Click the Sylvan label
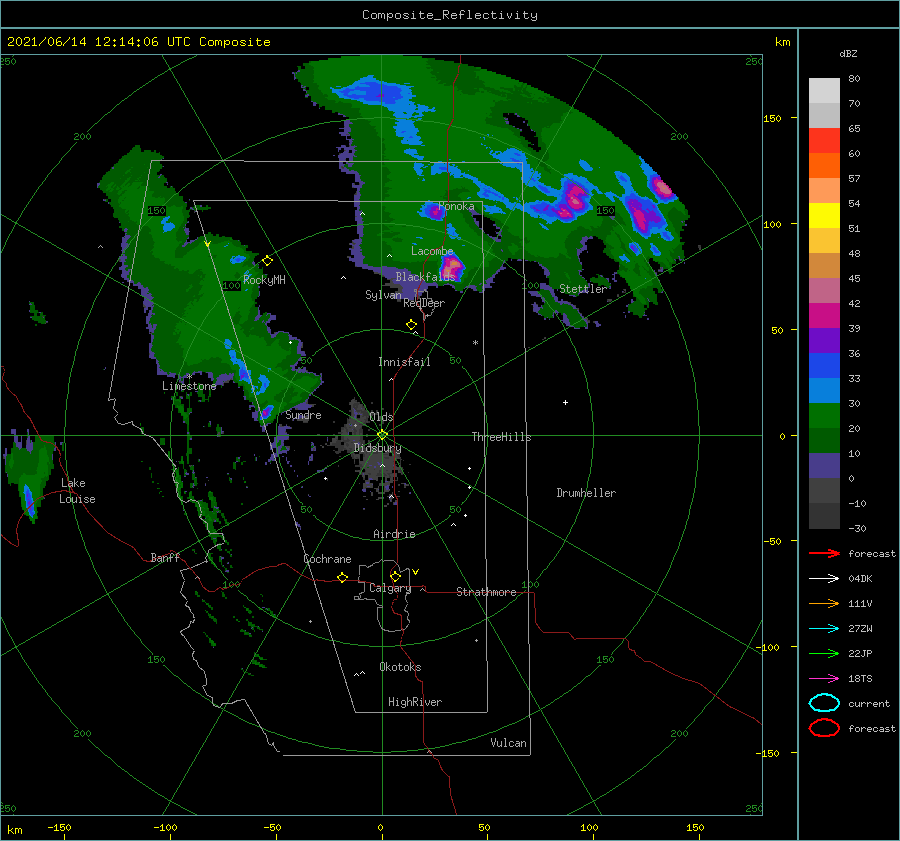Image resolution: width=900 pixels, height=841 pixels. click(x=383, y=295)
